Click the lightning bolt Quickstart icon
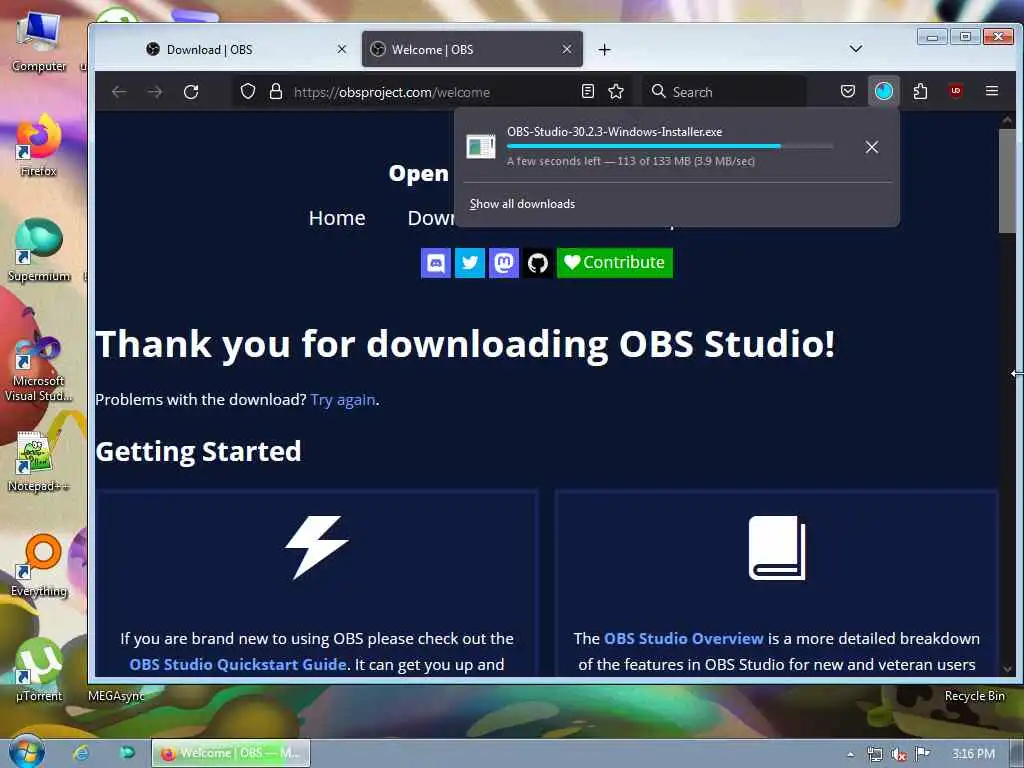This screenshot has width=1024, height=768. (x=317, y=547)
